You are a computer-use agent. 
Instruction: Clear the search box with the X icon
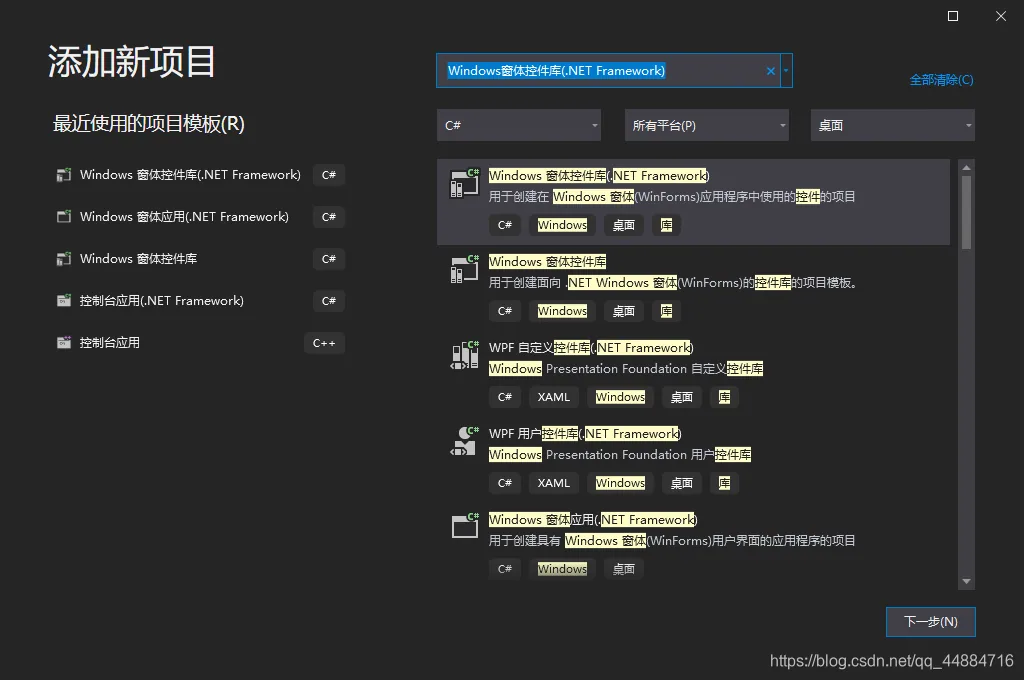pos(771,71)
